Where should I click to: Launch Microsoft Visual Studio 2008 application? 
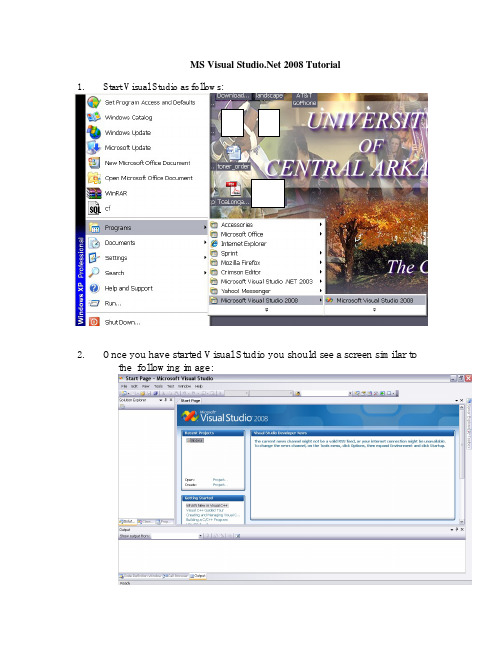(x=375, y=300)
